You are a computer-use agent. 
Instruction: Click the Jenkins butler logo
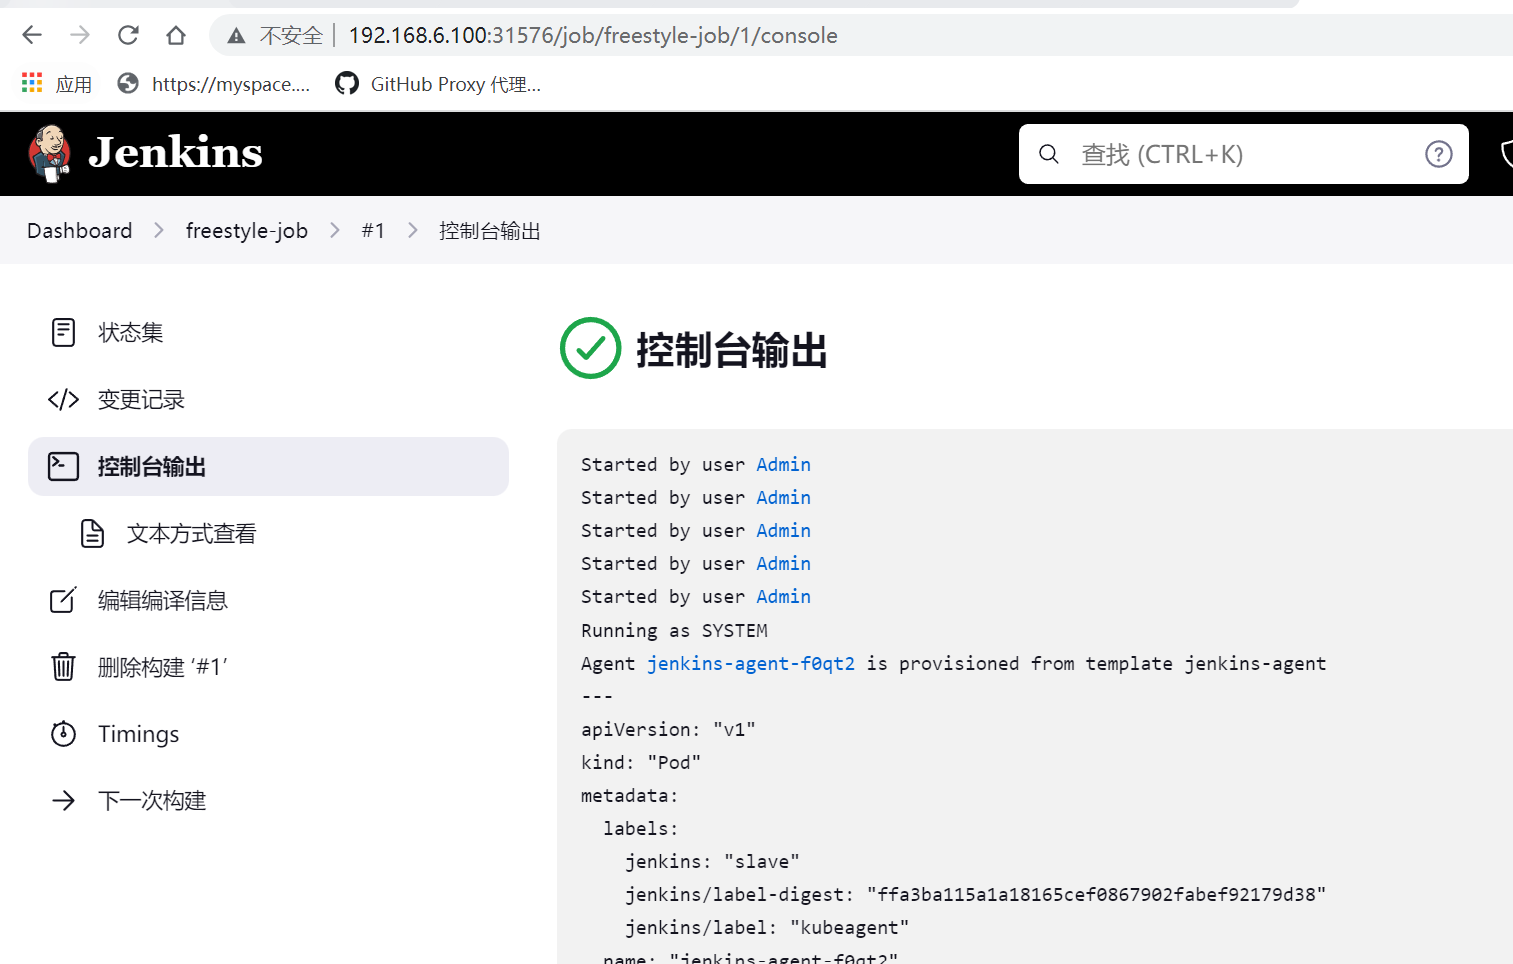pyautogui.click(x=50, y=153)
